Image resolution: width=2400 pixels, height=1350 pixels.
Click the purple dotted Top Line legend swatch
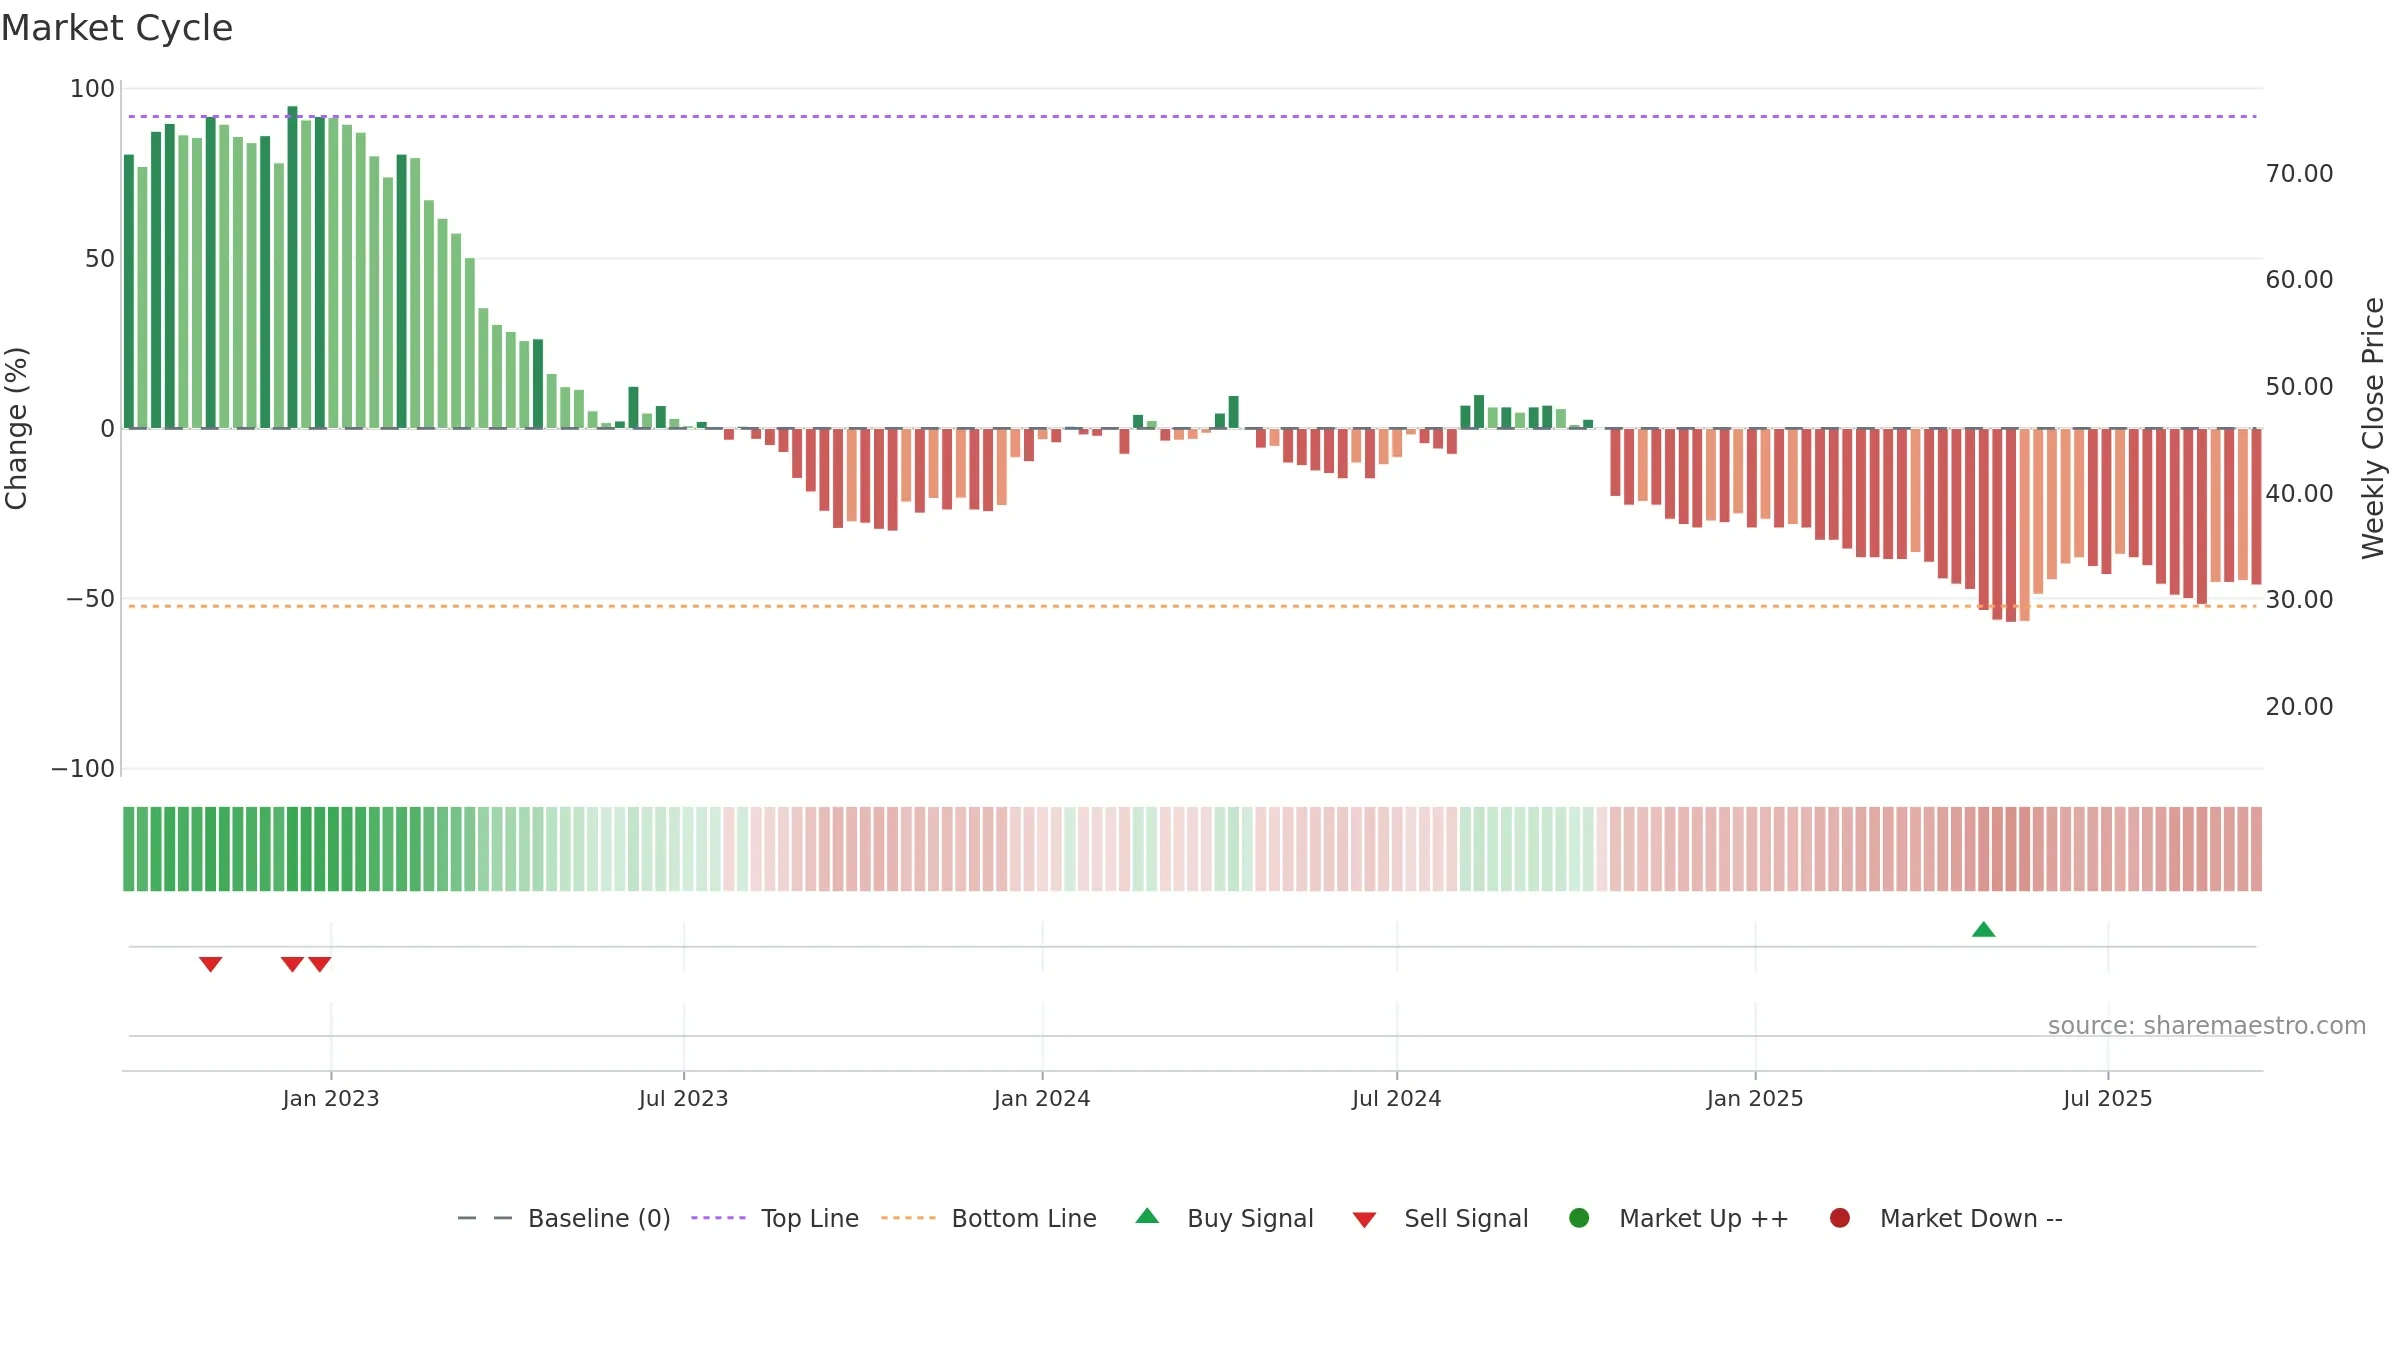pyautogui.click(x=718, y=1218)
